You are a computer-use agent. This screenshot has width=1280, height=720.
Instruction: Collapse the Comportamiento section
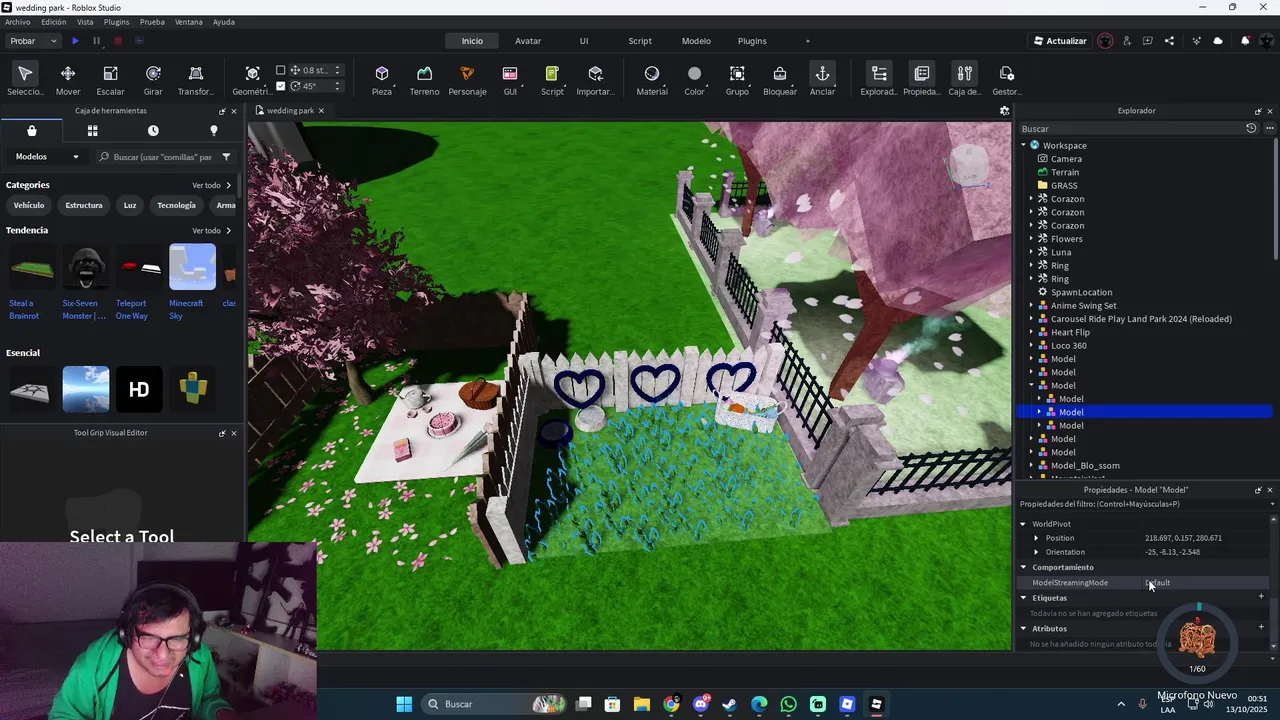coord(1023,567)
